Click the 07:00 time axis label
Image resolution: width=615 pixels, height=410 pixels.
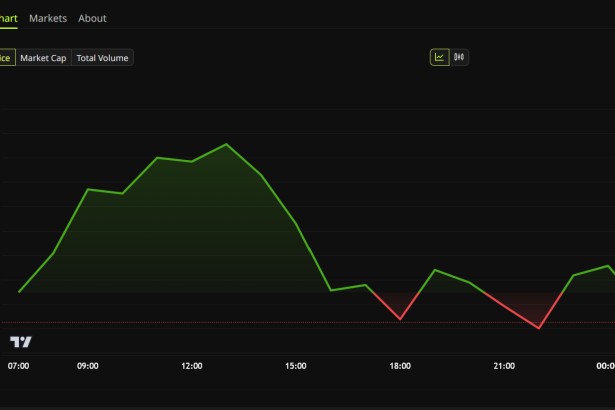pyautogui.click(x=18, y=366)
